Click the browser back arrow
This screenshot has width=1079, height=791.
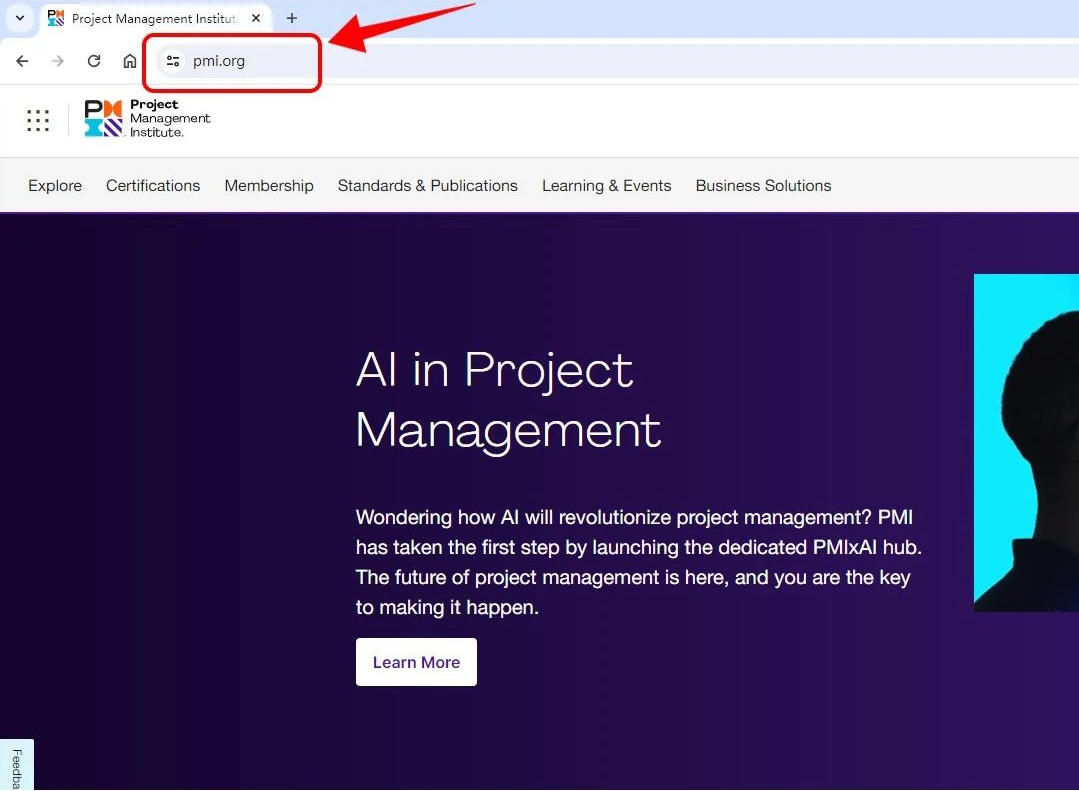(22, 61)
